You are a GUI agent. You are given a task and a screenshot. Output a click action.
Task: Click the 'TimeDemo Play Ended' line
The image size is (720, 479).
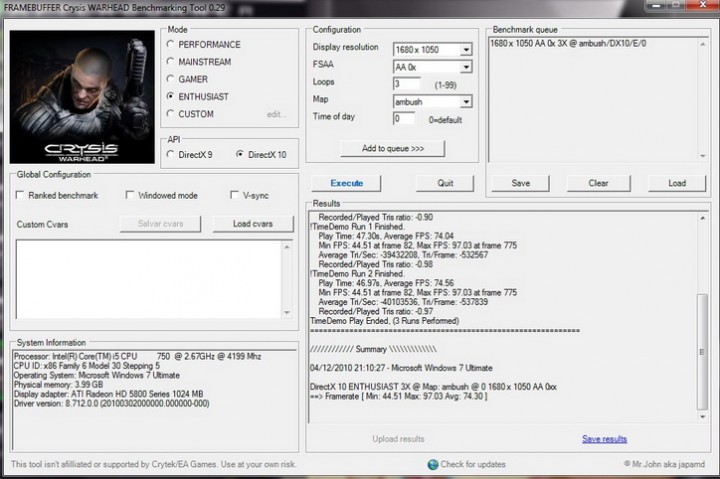tap(384, 321)
